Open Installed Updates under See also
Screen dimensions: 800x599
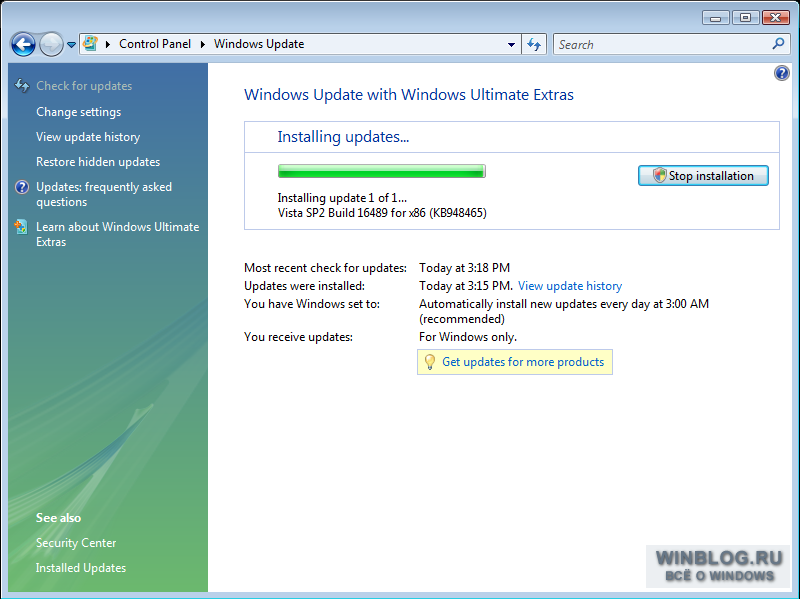tap(81, 568)
